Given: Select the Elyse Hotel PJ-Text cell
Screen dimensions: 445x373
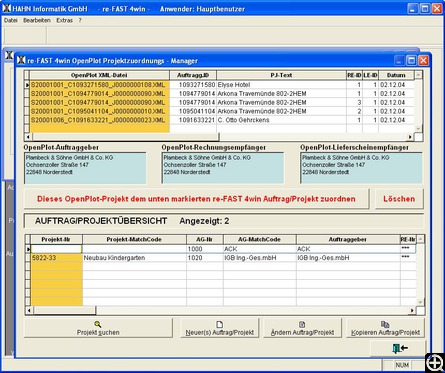Looking at the screenshot, I should click(281, 85).
